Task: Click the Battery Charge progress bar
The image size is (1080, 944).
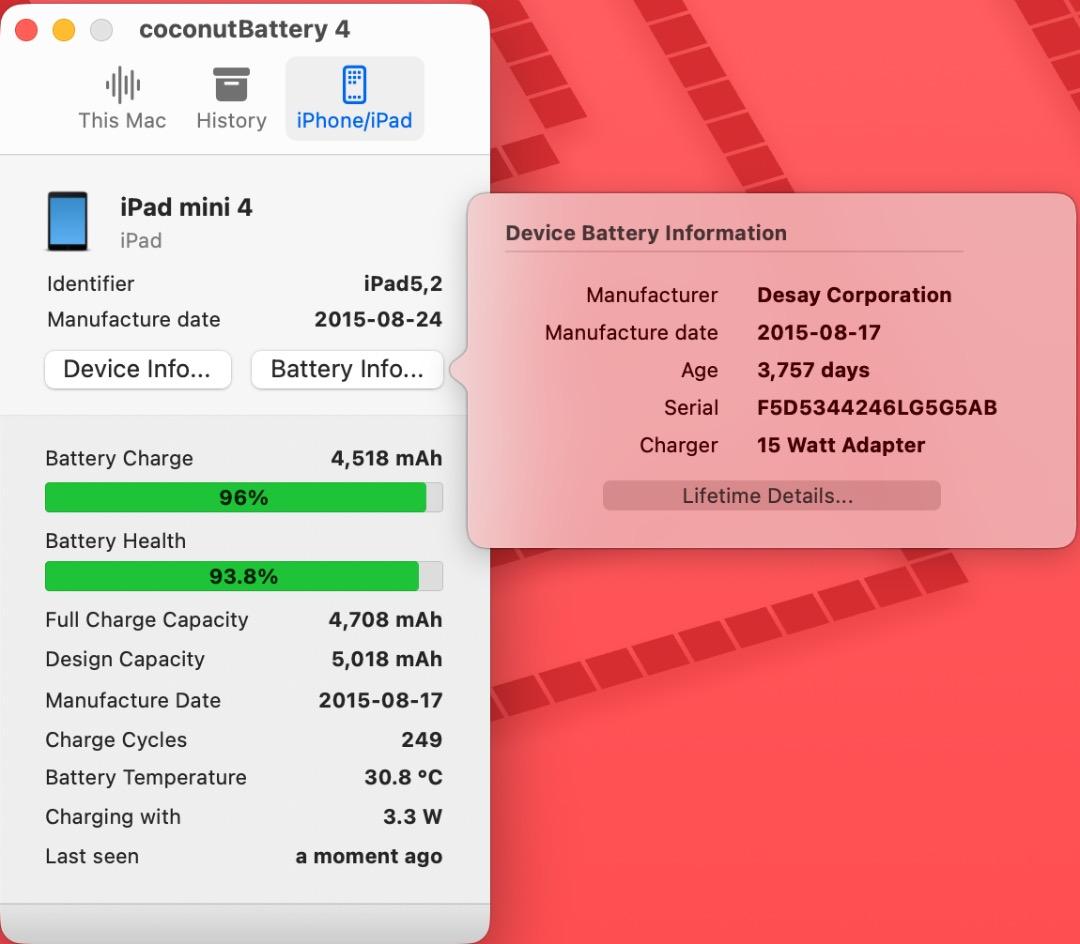Action: click(x=244, y=497)
